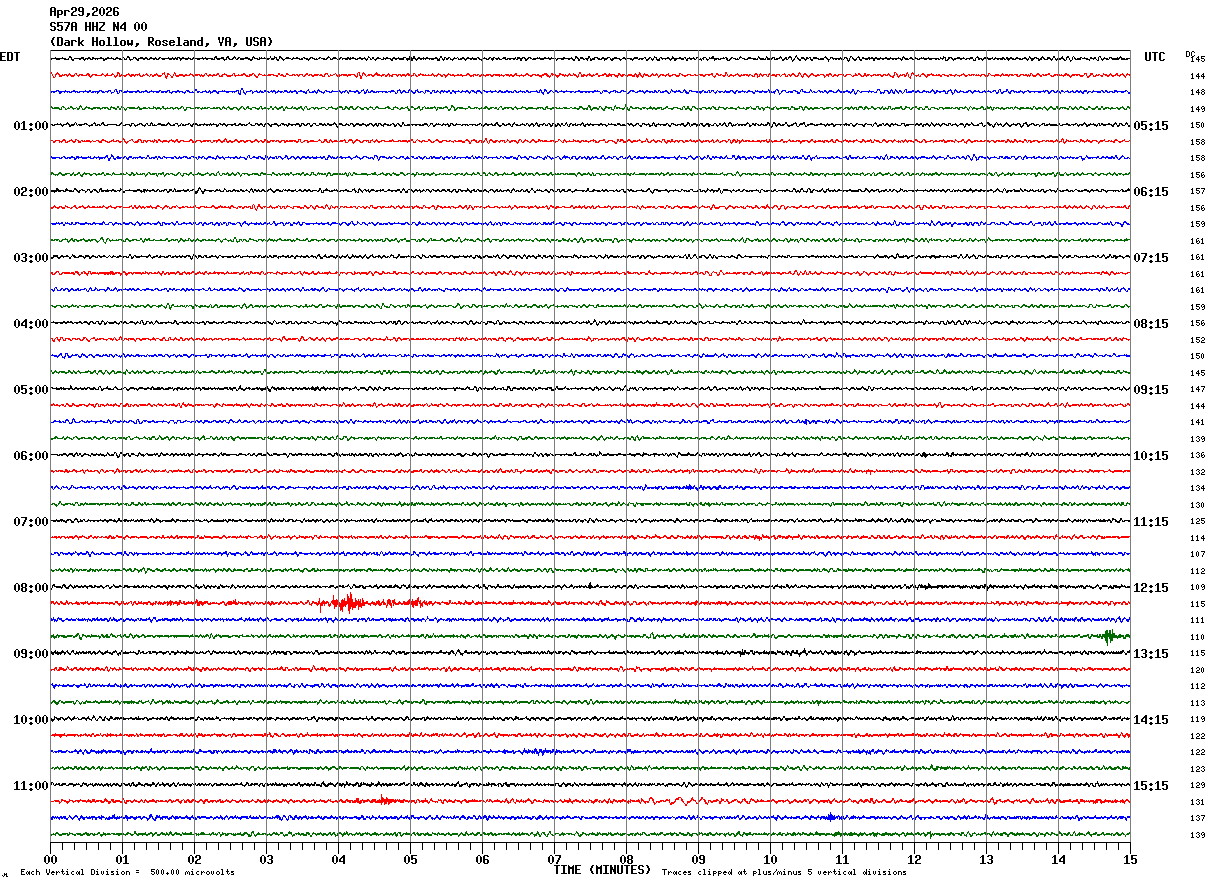Click the 15 minute tick label
Image resolution: width=1210 pixels, height=886 pixels.
point(1130,859)
